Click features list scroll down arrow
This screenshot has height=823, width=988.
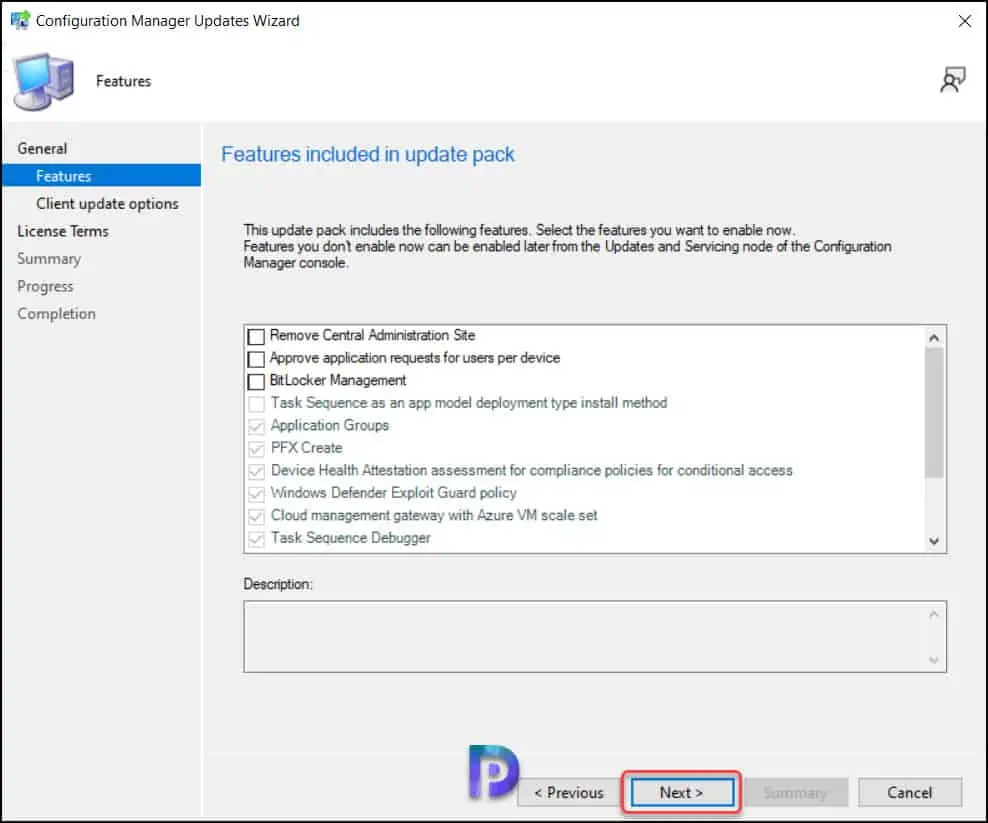pyautogui.click(x=934, y=541)
